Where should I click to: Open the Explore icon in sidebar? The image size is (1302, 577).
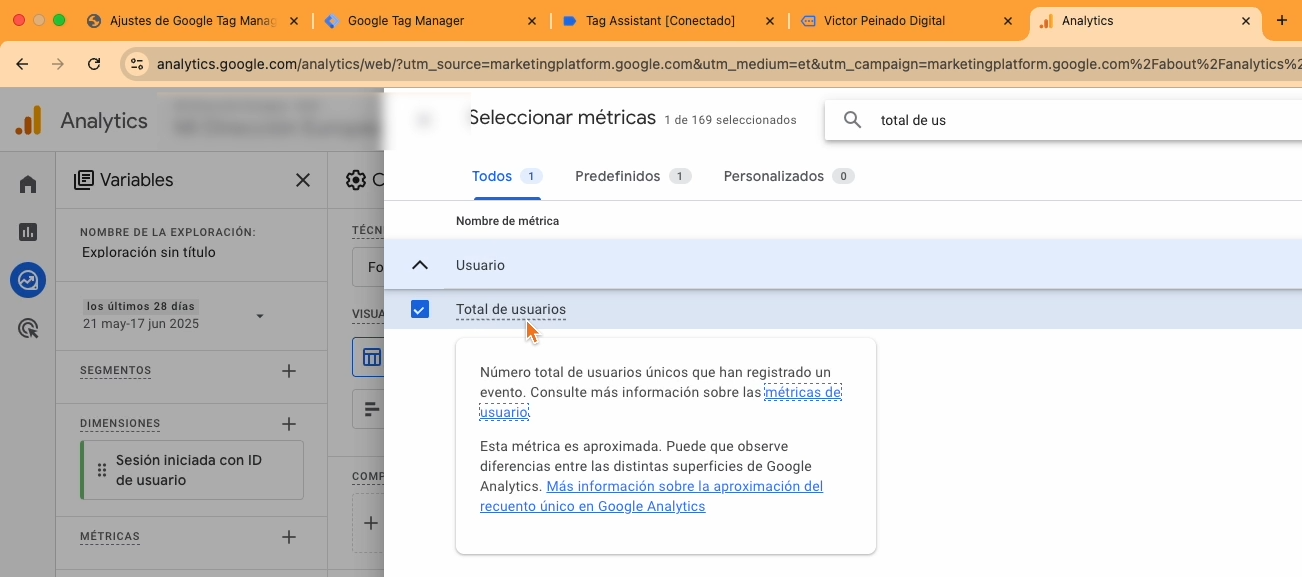pos(28,280)
